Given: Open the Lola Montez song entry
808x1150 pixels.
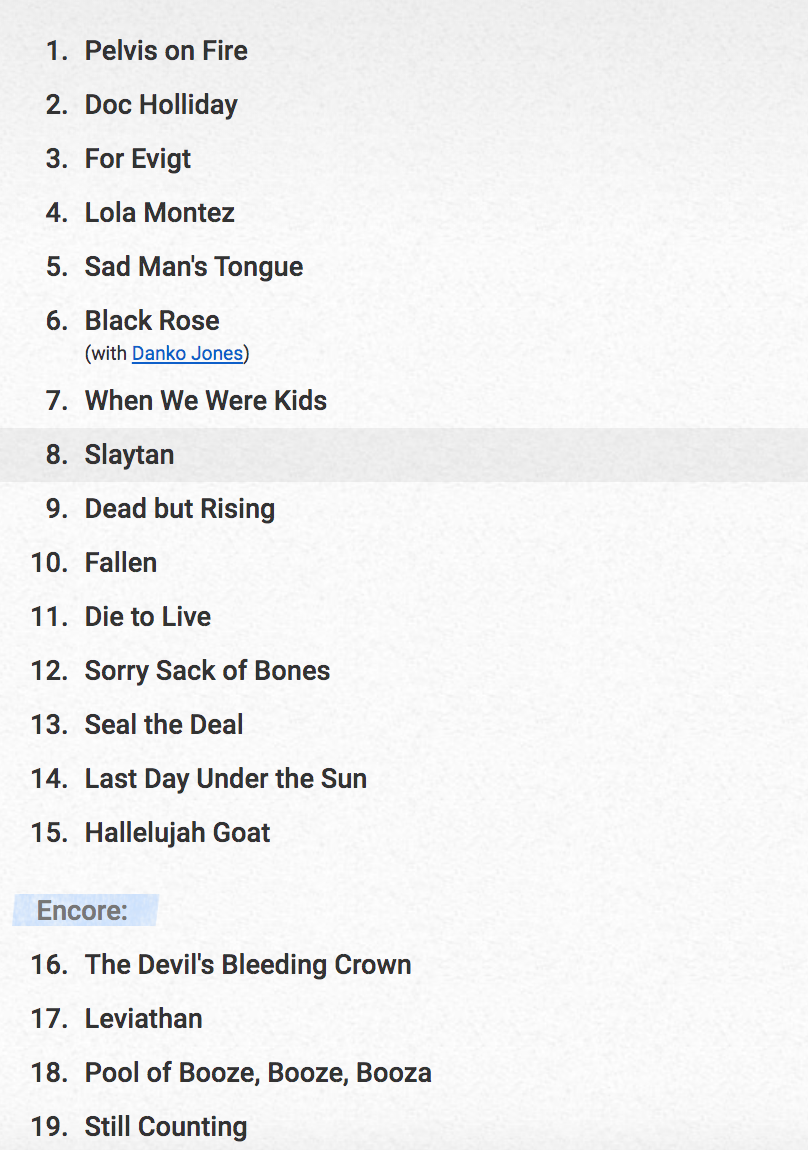Looking at the screenshot, I should click(x=160, y=213).
